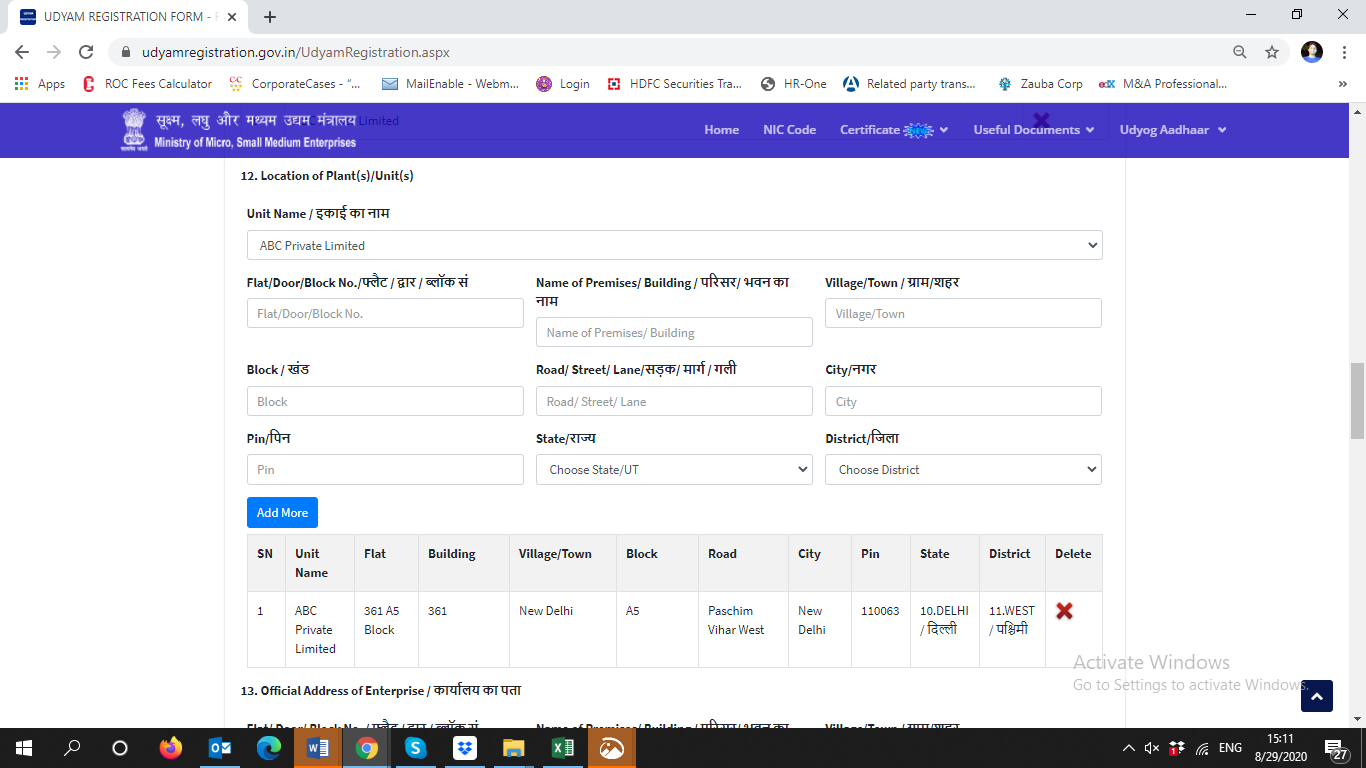The image size is (1366, 768).
Task: Open the Choose State/UT dropdown
Action: pyautogui.click(x=674, y=470)
